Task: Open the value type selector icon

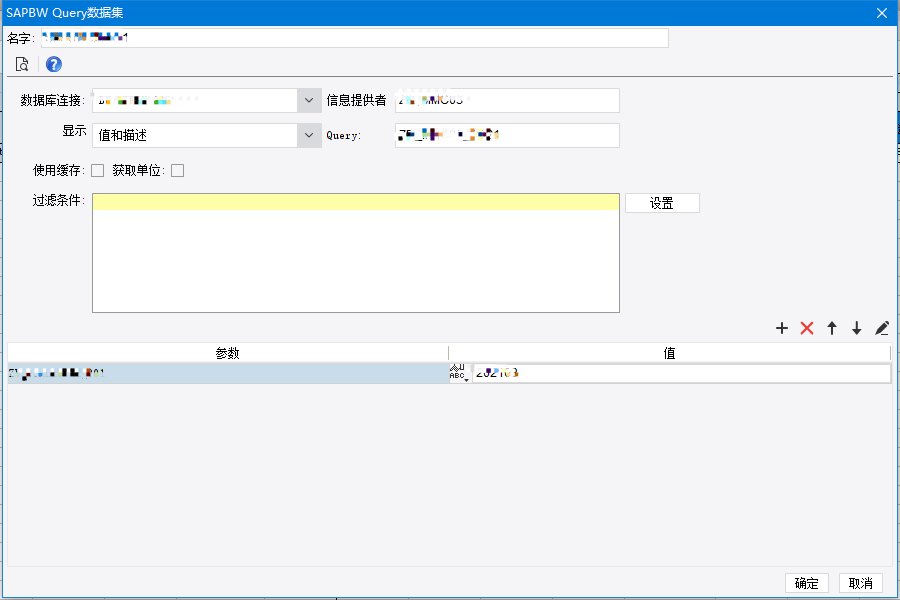Action: pyautogui.click(x=460, y=373)
